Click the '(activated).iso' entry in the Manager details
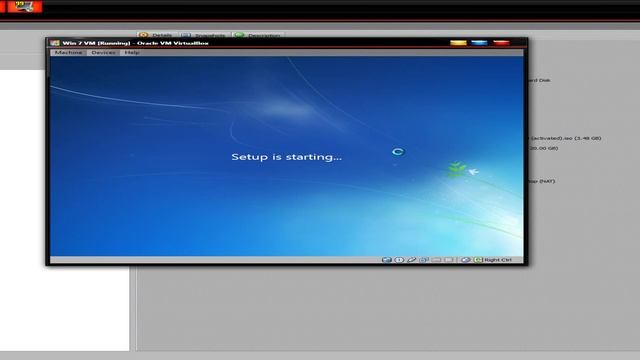 (565, 138)
